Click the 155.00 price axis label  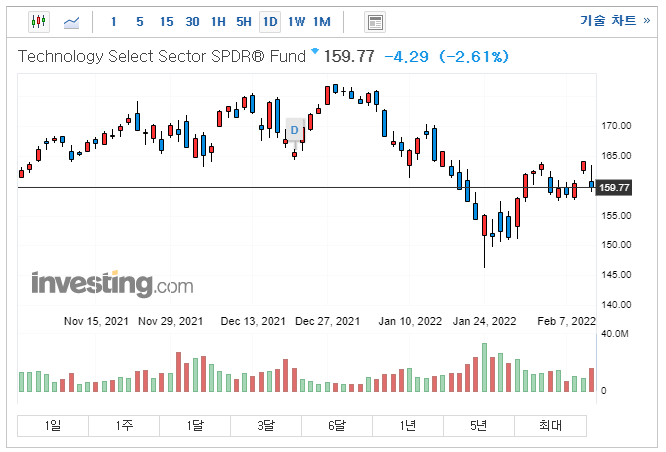pos(616,216)
